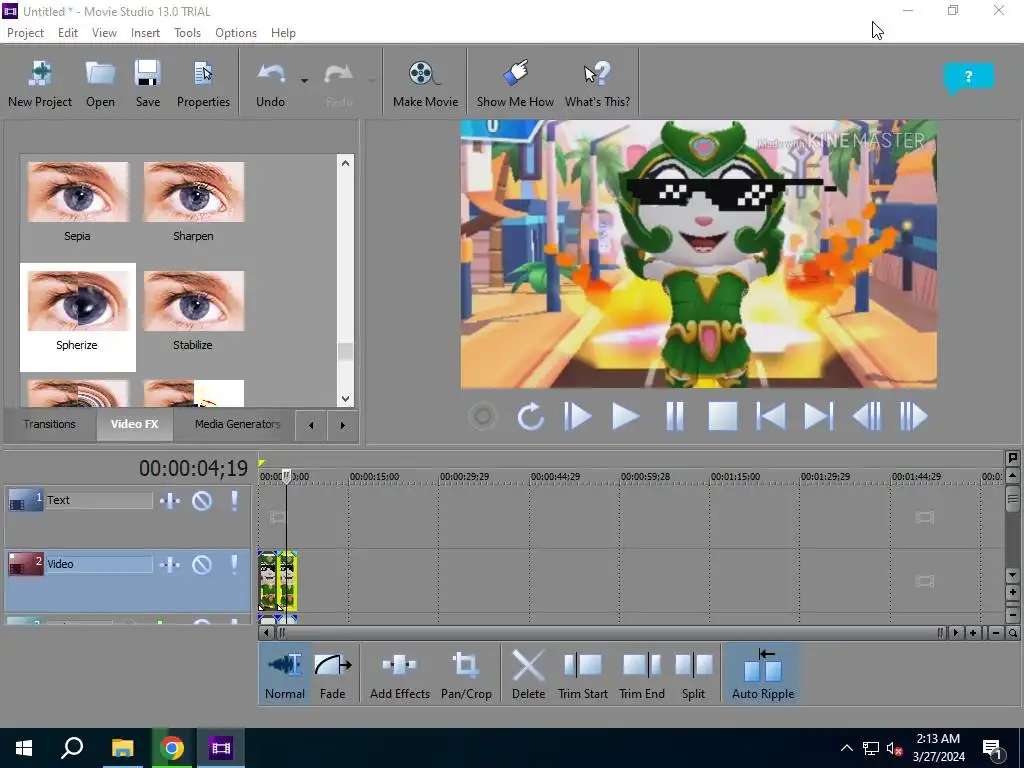Open a project file with Open
The height and width of the screenshot is (768, 1024).
tap(100, 84)
